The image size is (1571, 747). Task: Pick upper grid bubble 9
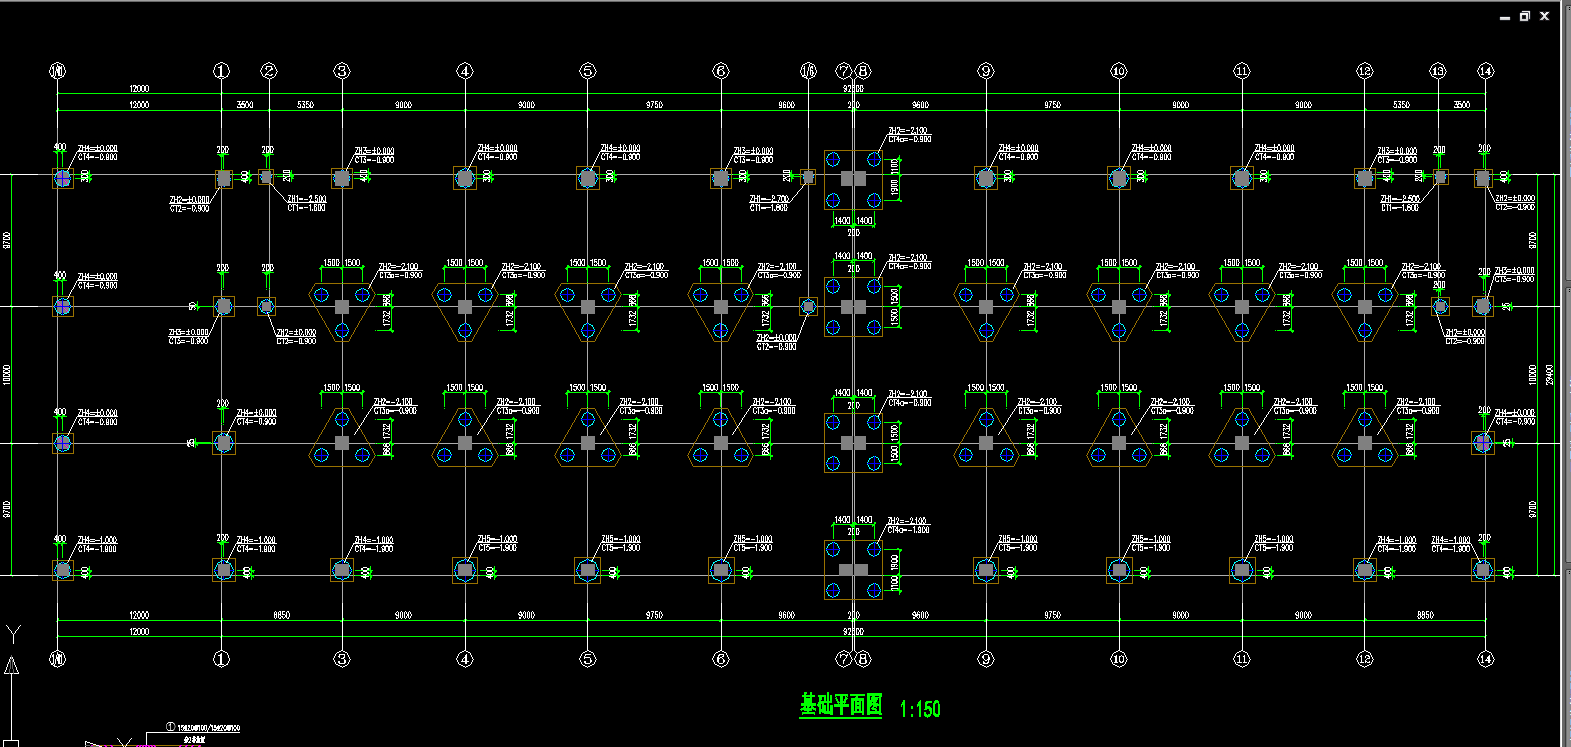click(x=986, y=71)
